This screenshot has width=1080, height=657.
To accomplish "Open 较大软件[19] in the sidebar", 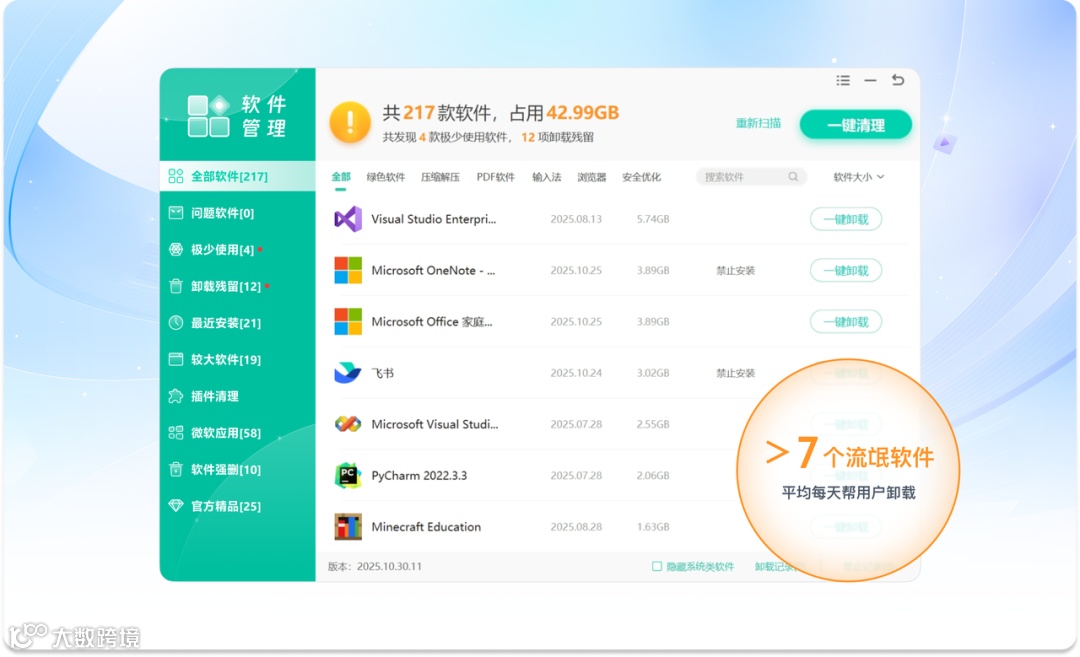I will point(238,359).
